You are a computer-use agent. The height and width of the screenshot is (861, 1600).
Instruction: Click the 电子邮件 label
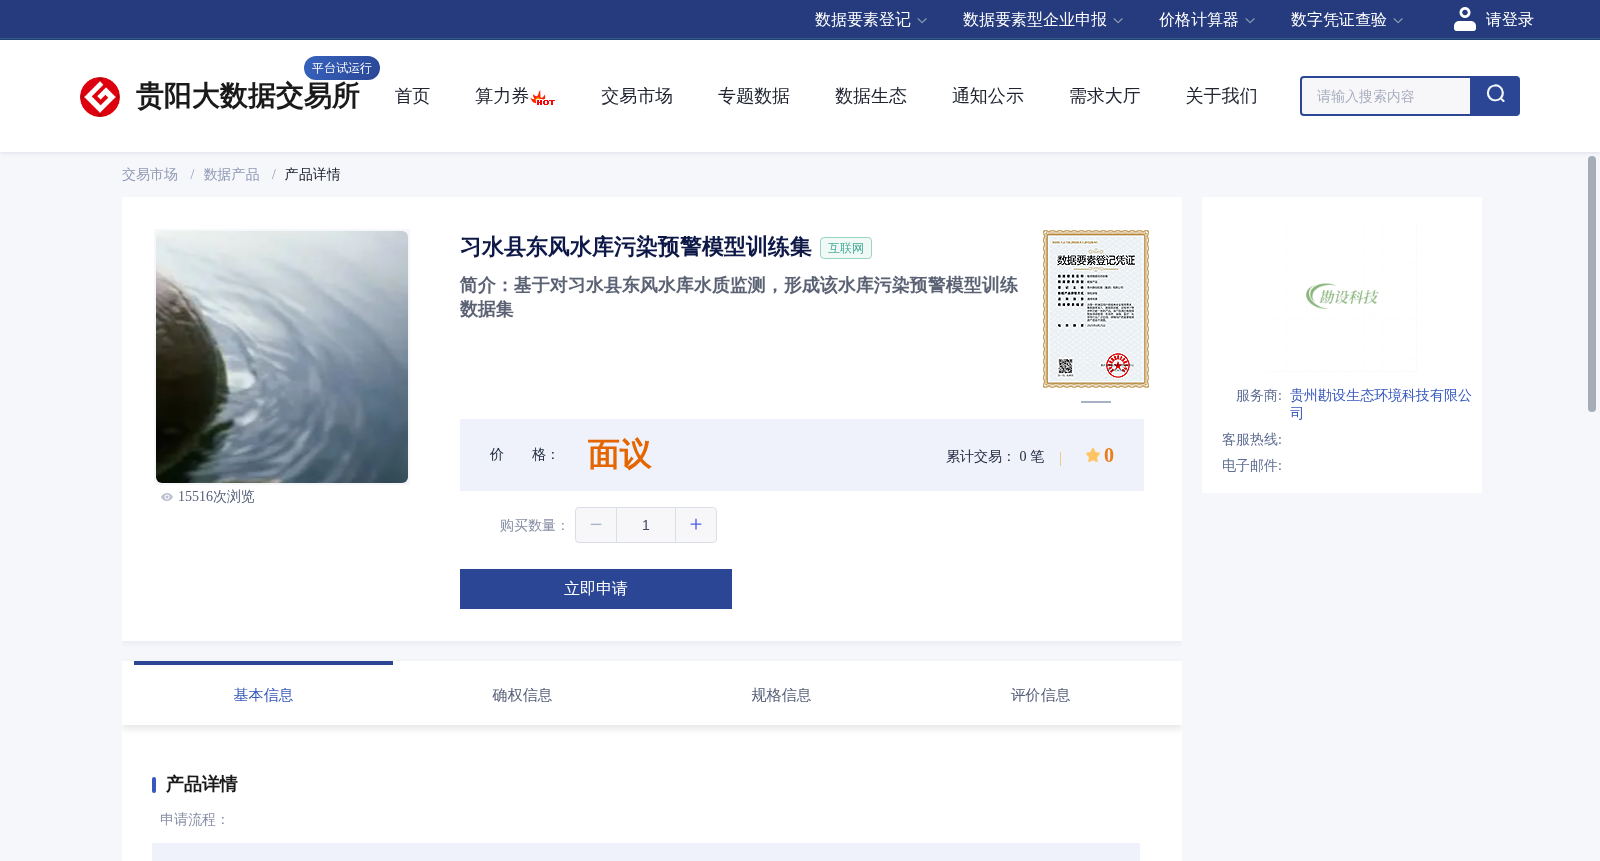click(1252, 466)
